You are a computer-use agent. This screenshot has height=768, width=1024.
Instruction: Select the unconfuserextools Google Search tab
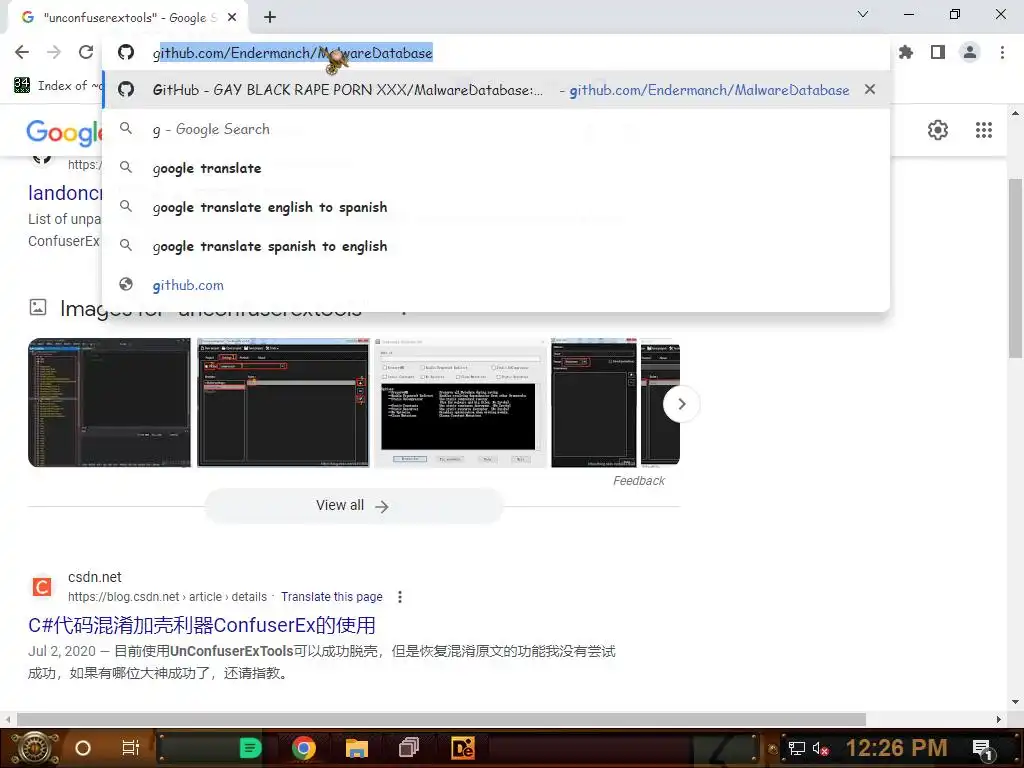coord(127,18)
